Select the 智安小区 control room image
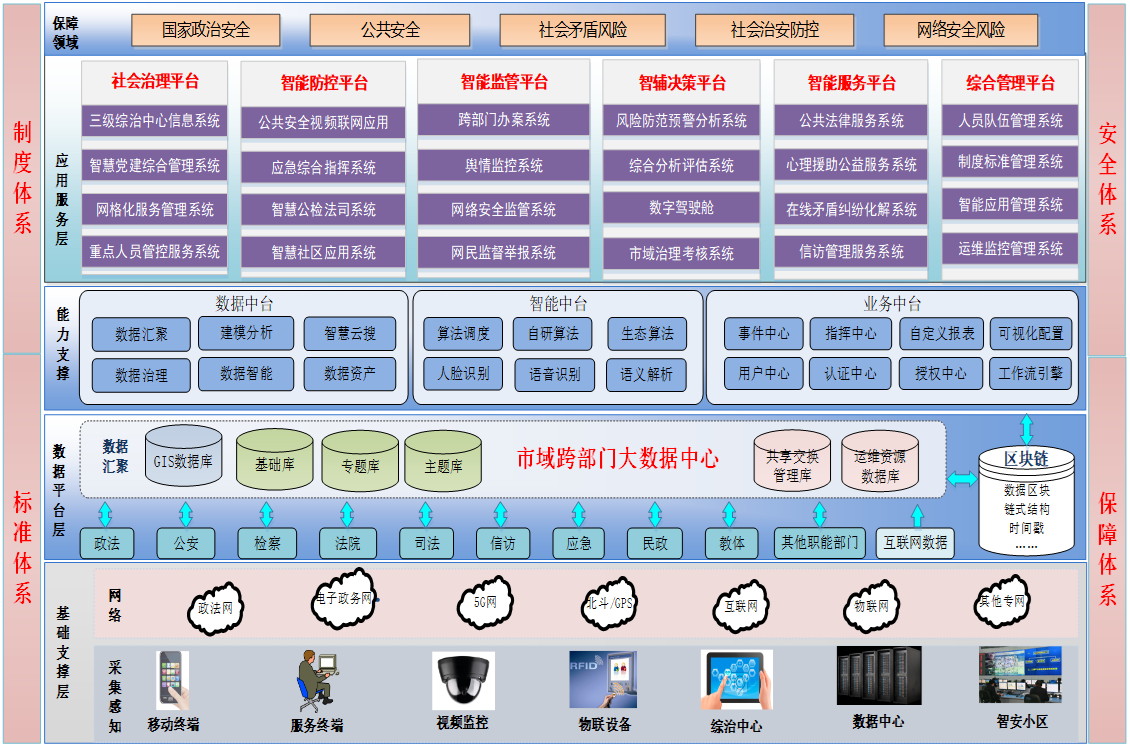The image size is (1130, 746). 1020,675
